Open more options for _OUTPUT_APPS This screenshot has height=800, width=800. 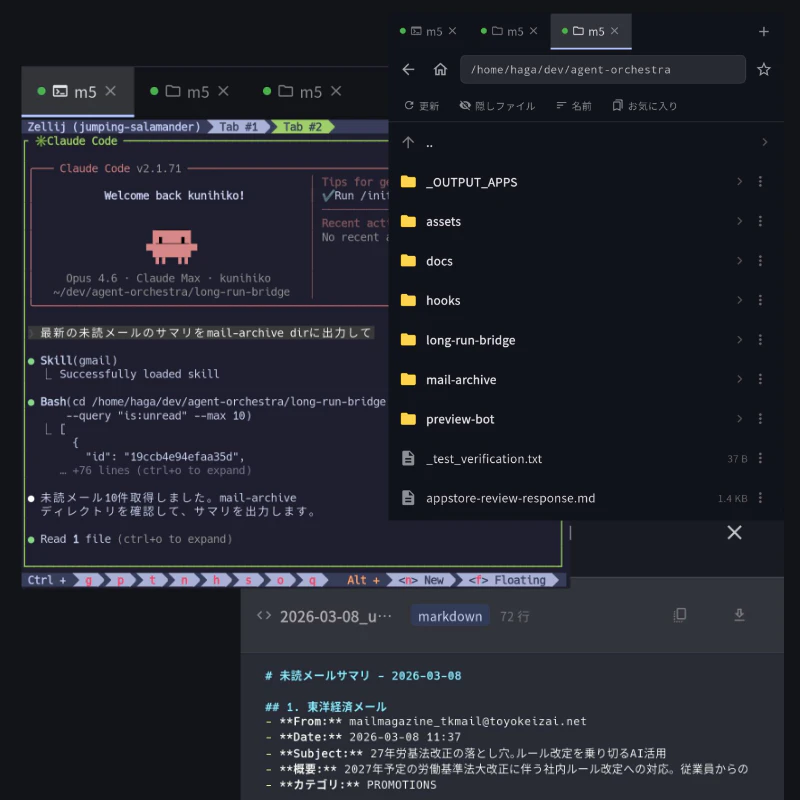(x=760, y=182)
